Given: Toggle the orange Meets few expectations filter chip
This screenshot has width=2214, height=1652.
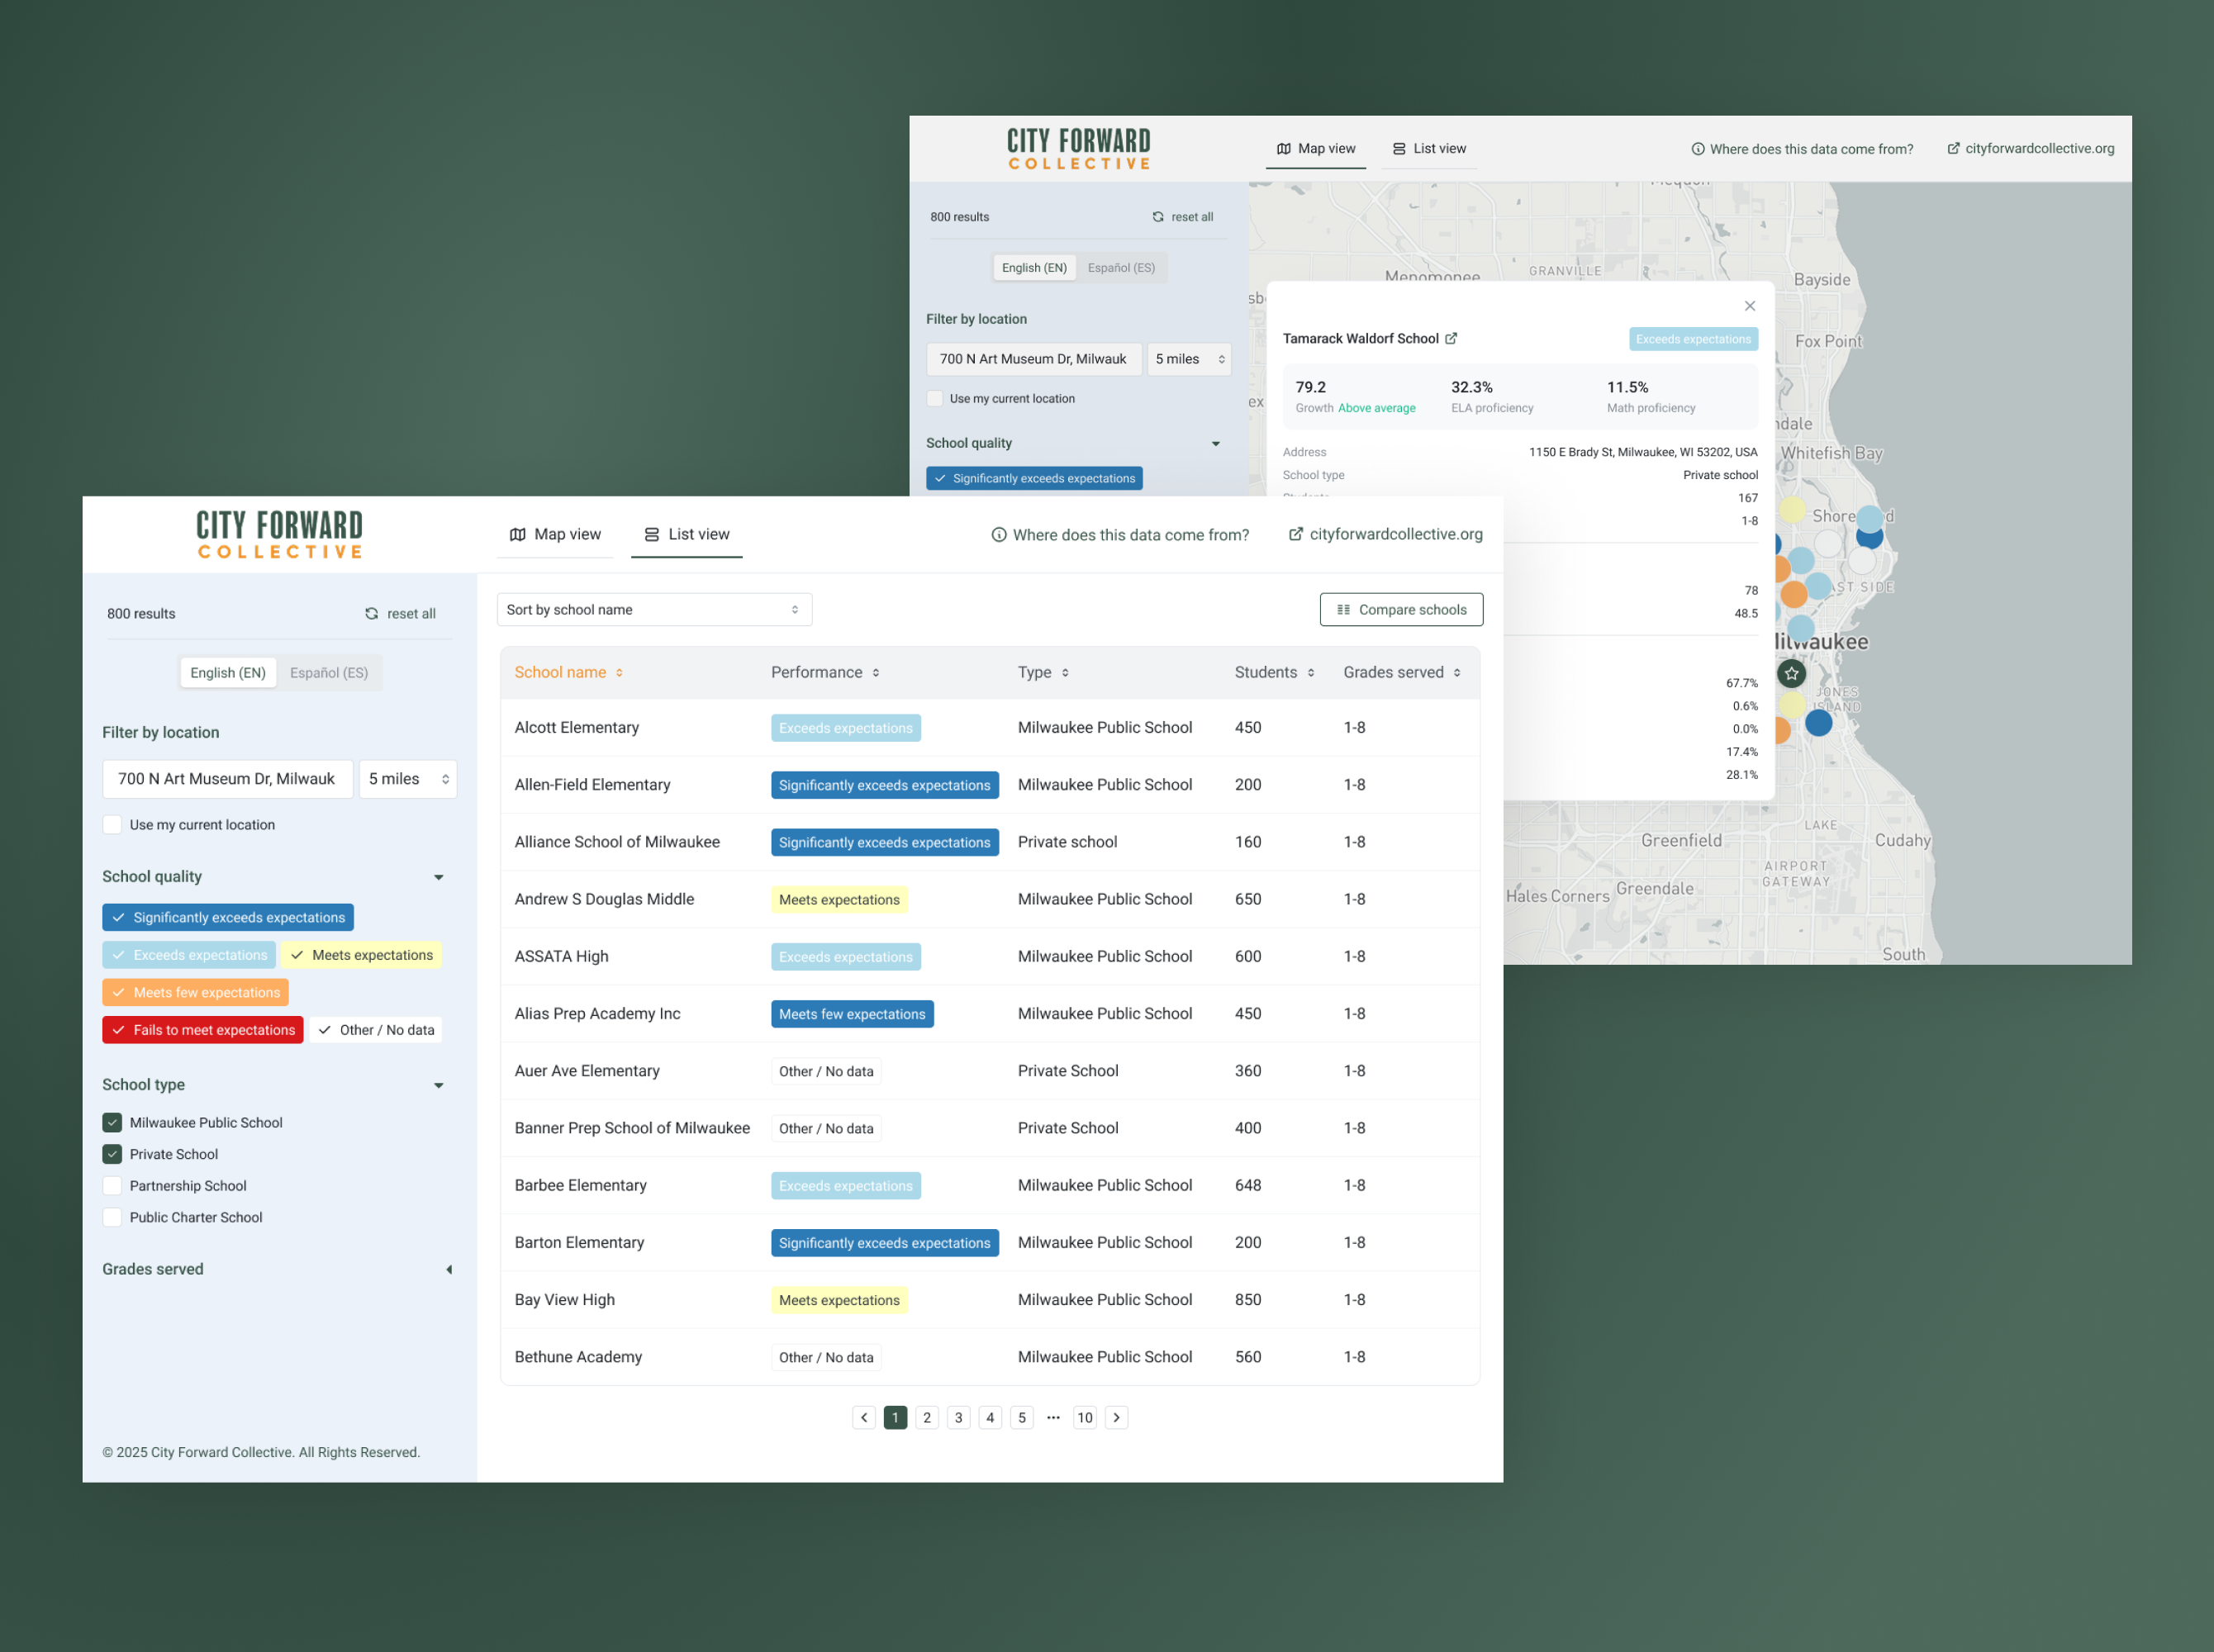Looking at the screenshot, I should coord(195,992).
